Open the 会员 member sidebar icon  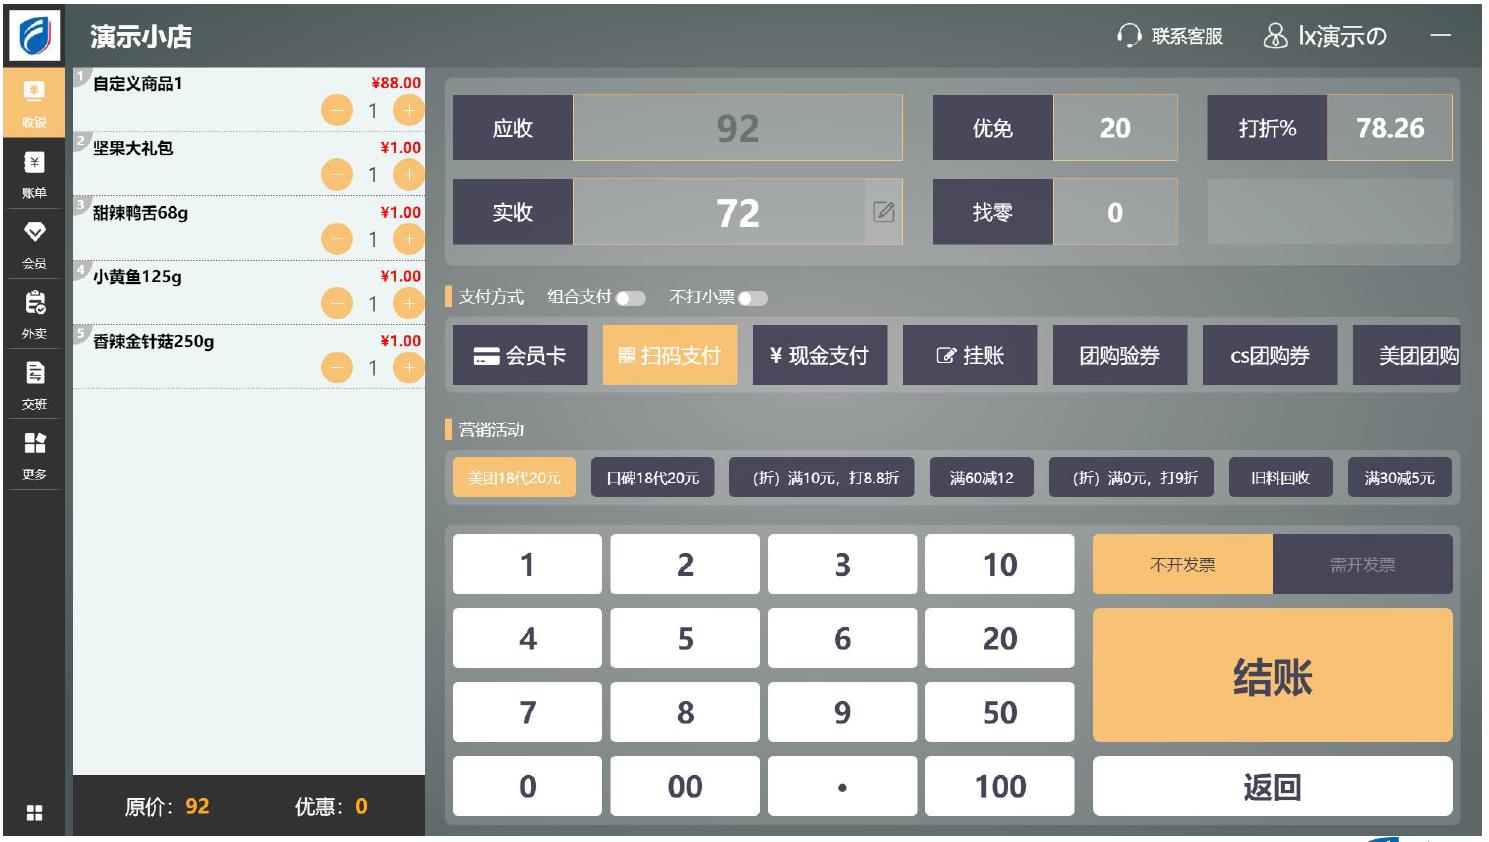[34, 244]
